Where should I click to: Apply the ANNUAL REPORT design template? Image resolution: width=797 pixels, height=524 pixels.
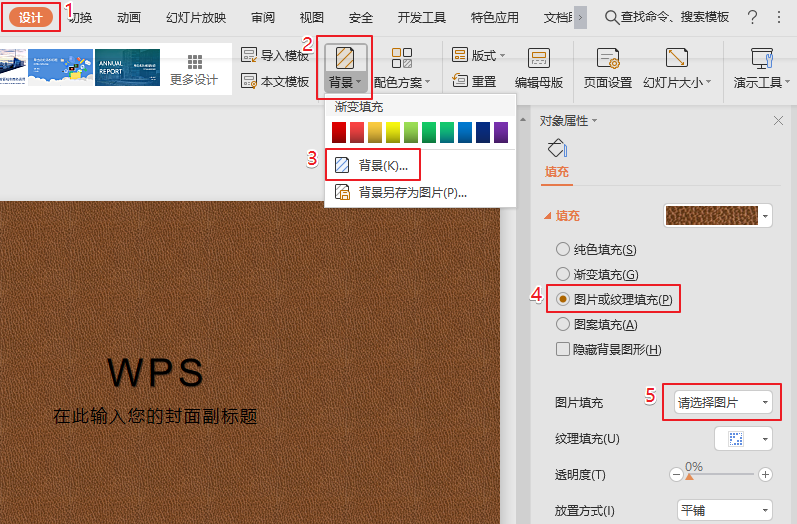pos(128,67)
